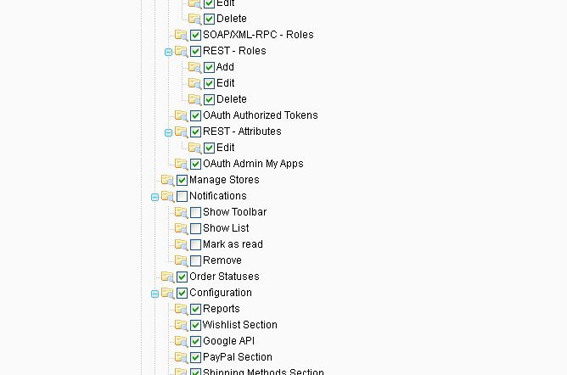
Task: Uncheck PayPal Section checkbox
Action: [195, 358]
